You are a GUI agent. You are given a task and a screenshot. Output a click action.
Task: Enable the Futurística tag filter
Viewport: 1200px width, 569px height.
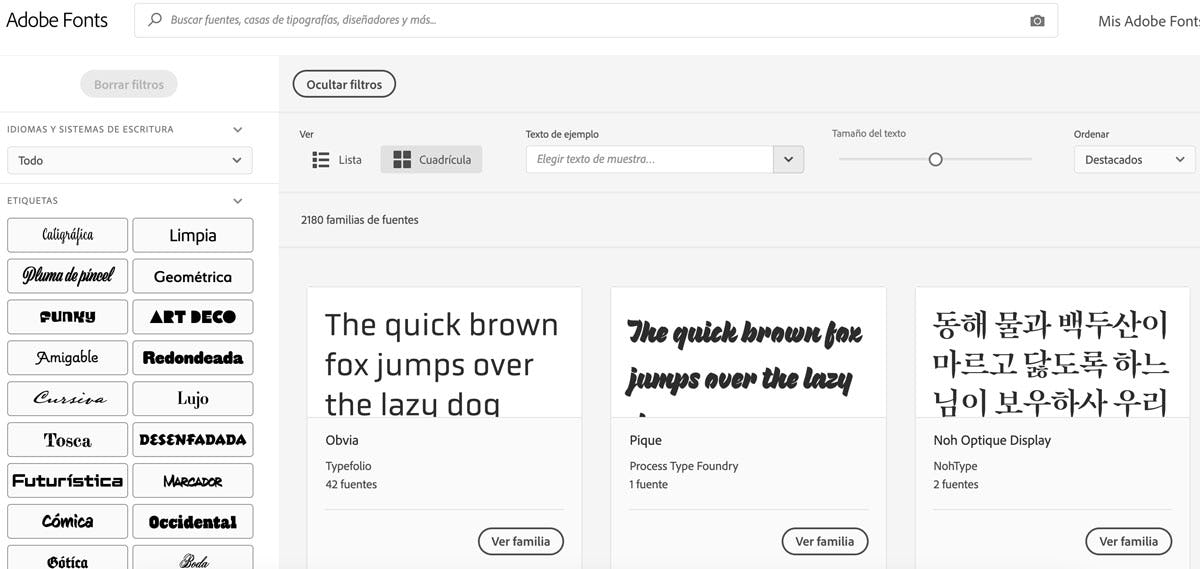click(68, 481)
